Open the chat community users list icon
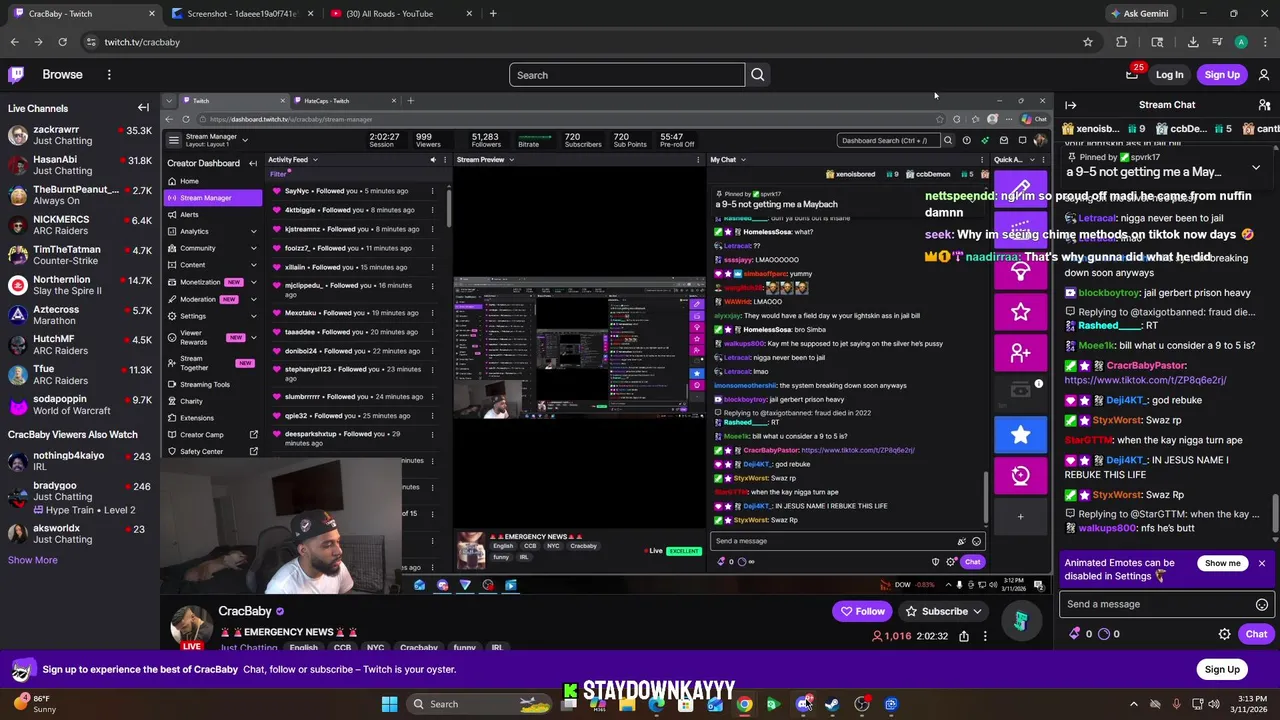The image size is (1280, 720). point(1264,105)
